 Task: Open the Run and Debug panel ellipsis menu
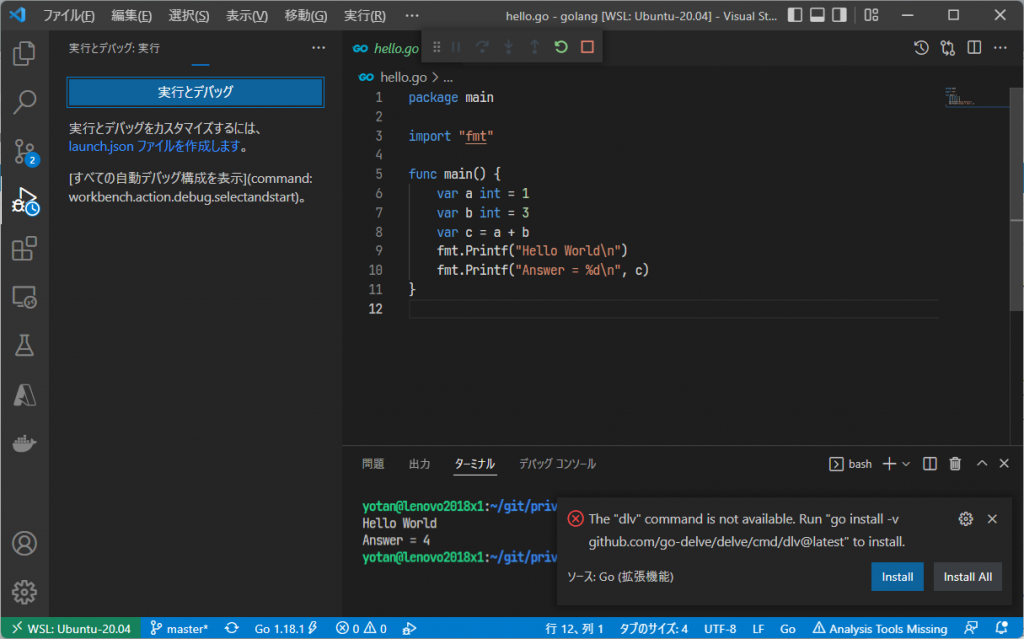318,48
